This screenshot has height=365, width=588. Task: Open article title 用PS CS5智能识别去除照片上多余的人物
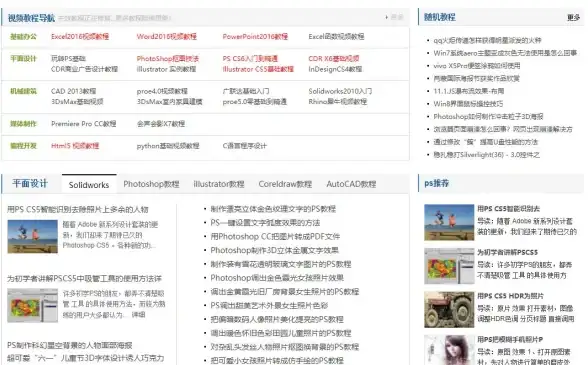78,210
